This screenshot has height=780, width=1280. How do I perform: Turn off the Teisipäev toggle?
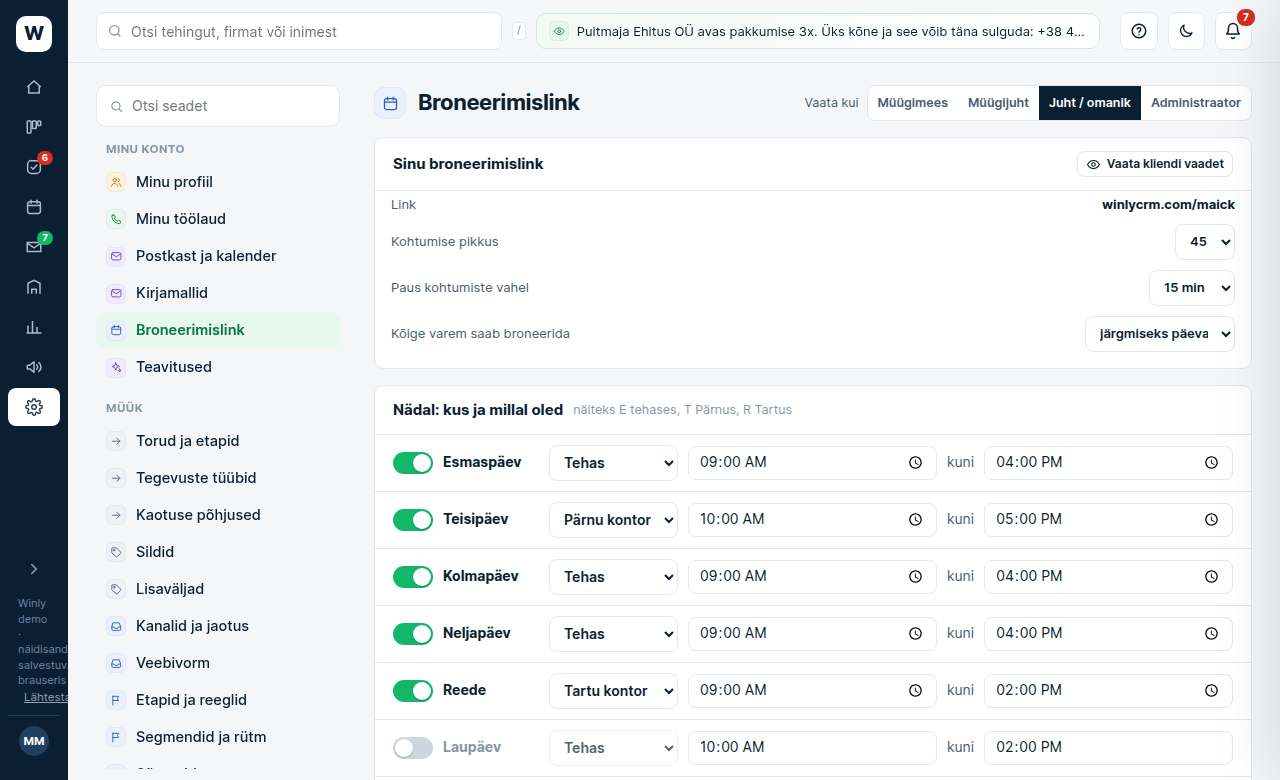pos(413,519)
